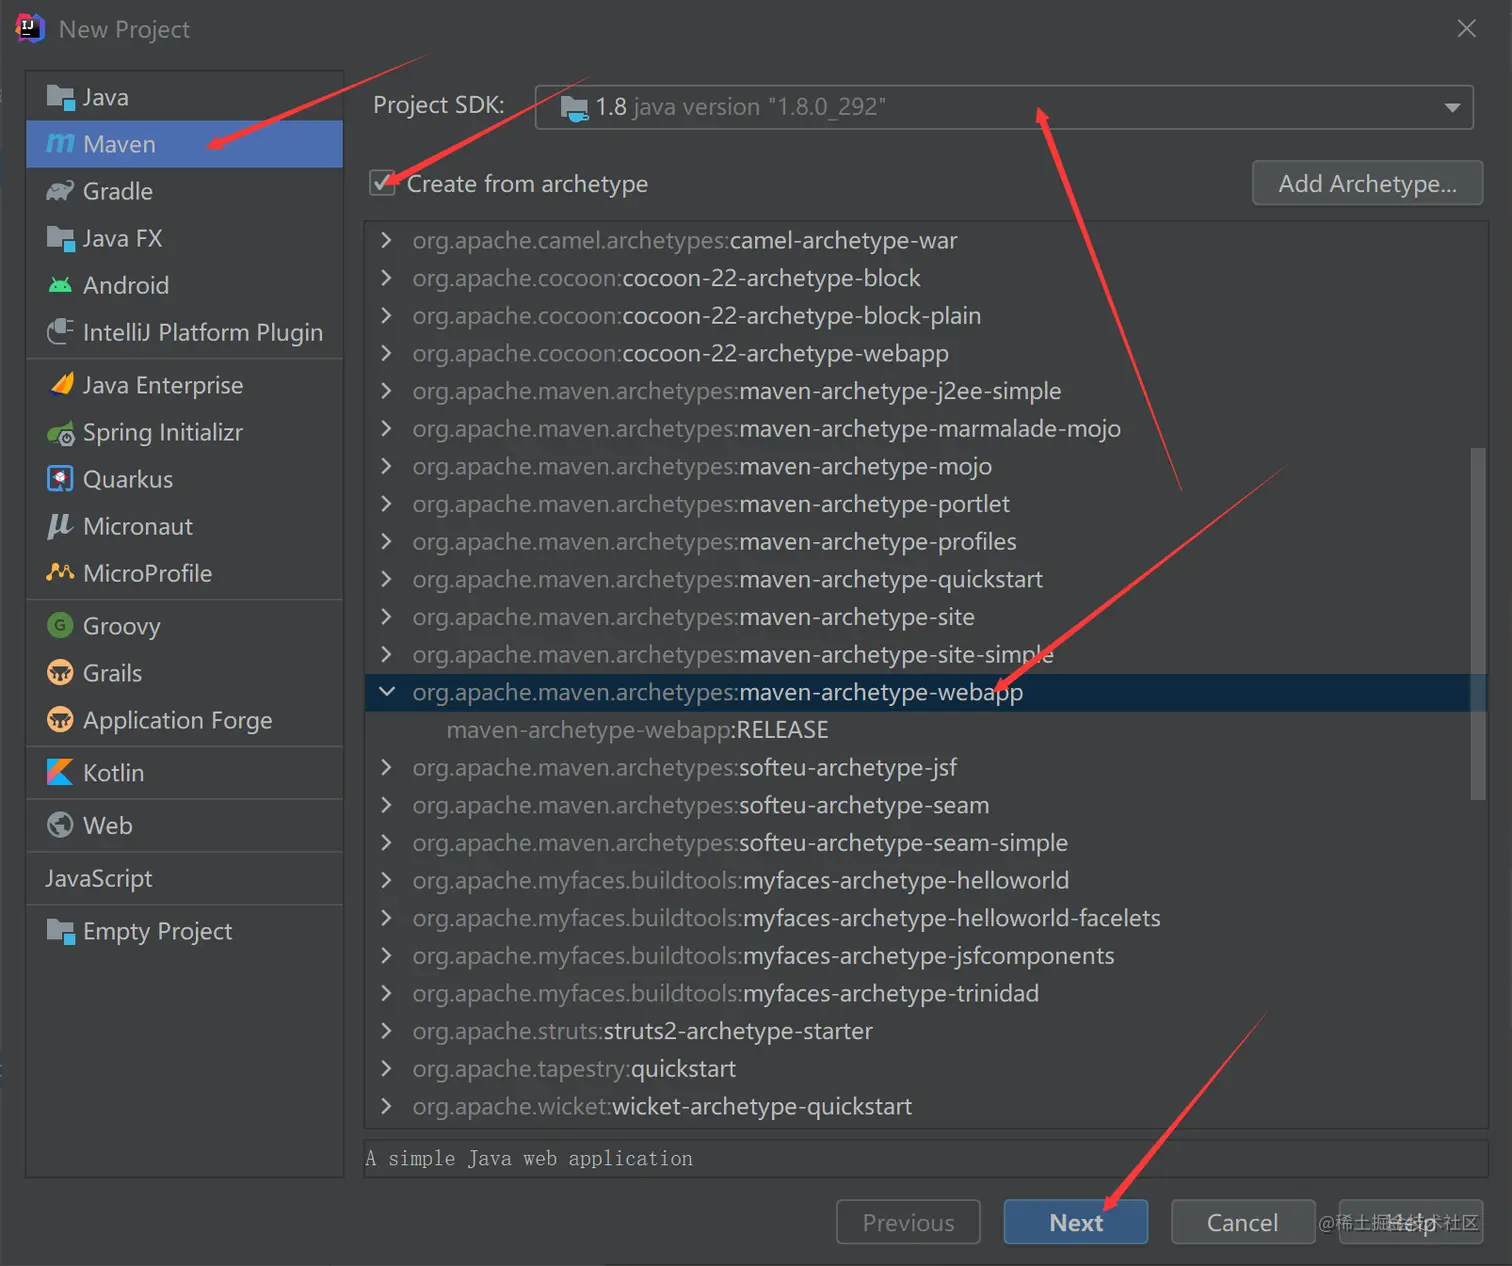The width and height of the screenshot is (1512, 1266).
Task: Click the Java FX folder icon
Action: tap(60, 239)
